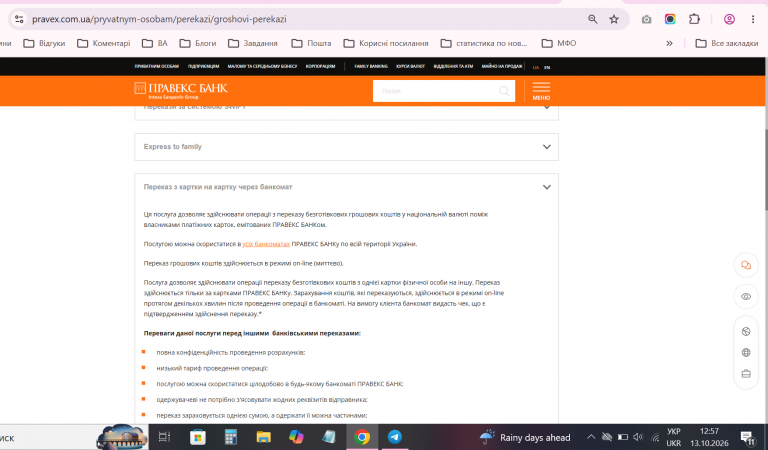
Task: Open the Блоги bookmarks folder
Action: [198, 43]
